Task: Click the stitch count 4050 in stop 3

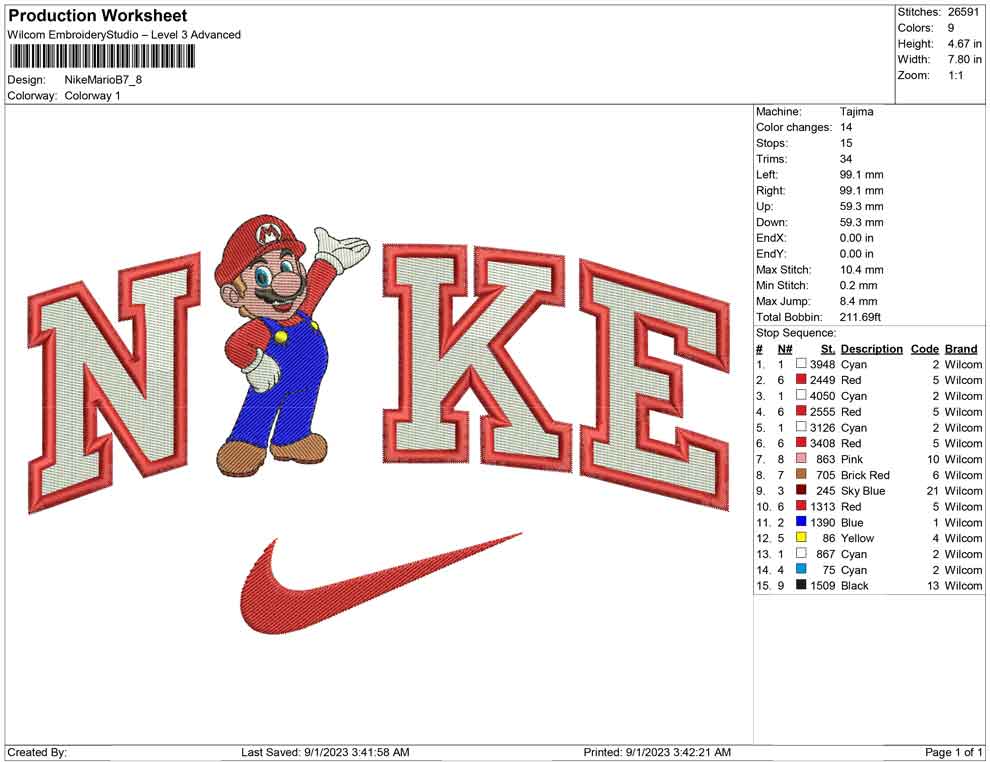Action: pyautogui.click(x=822, y=396)
